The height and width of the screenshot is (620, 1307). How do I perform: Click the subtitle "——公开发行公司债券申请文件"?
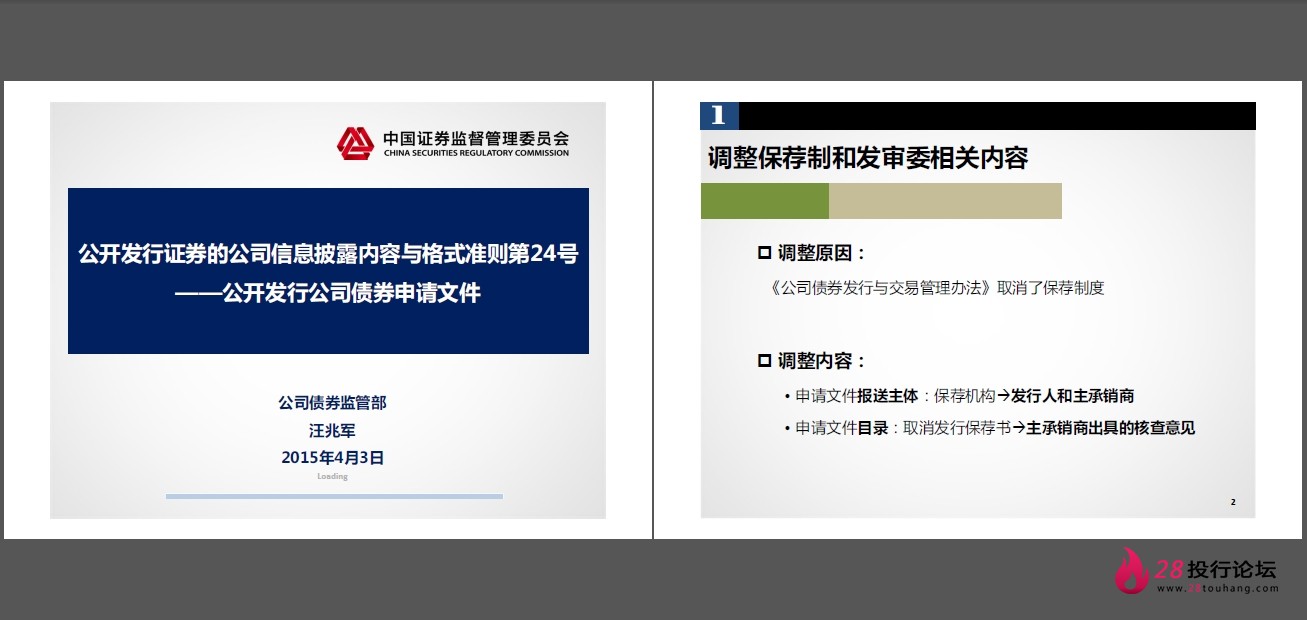click(x=328, y=293)
